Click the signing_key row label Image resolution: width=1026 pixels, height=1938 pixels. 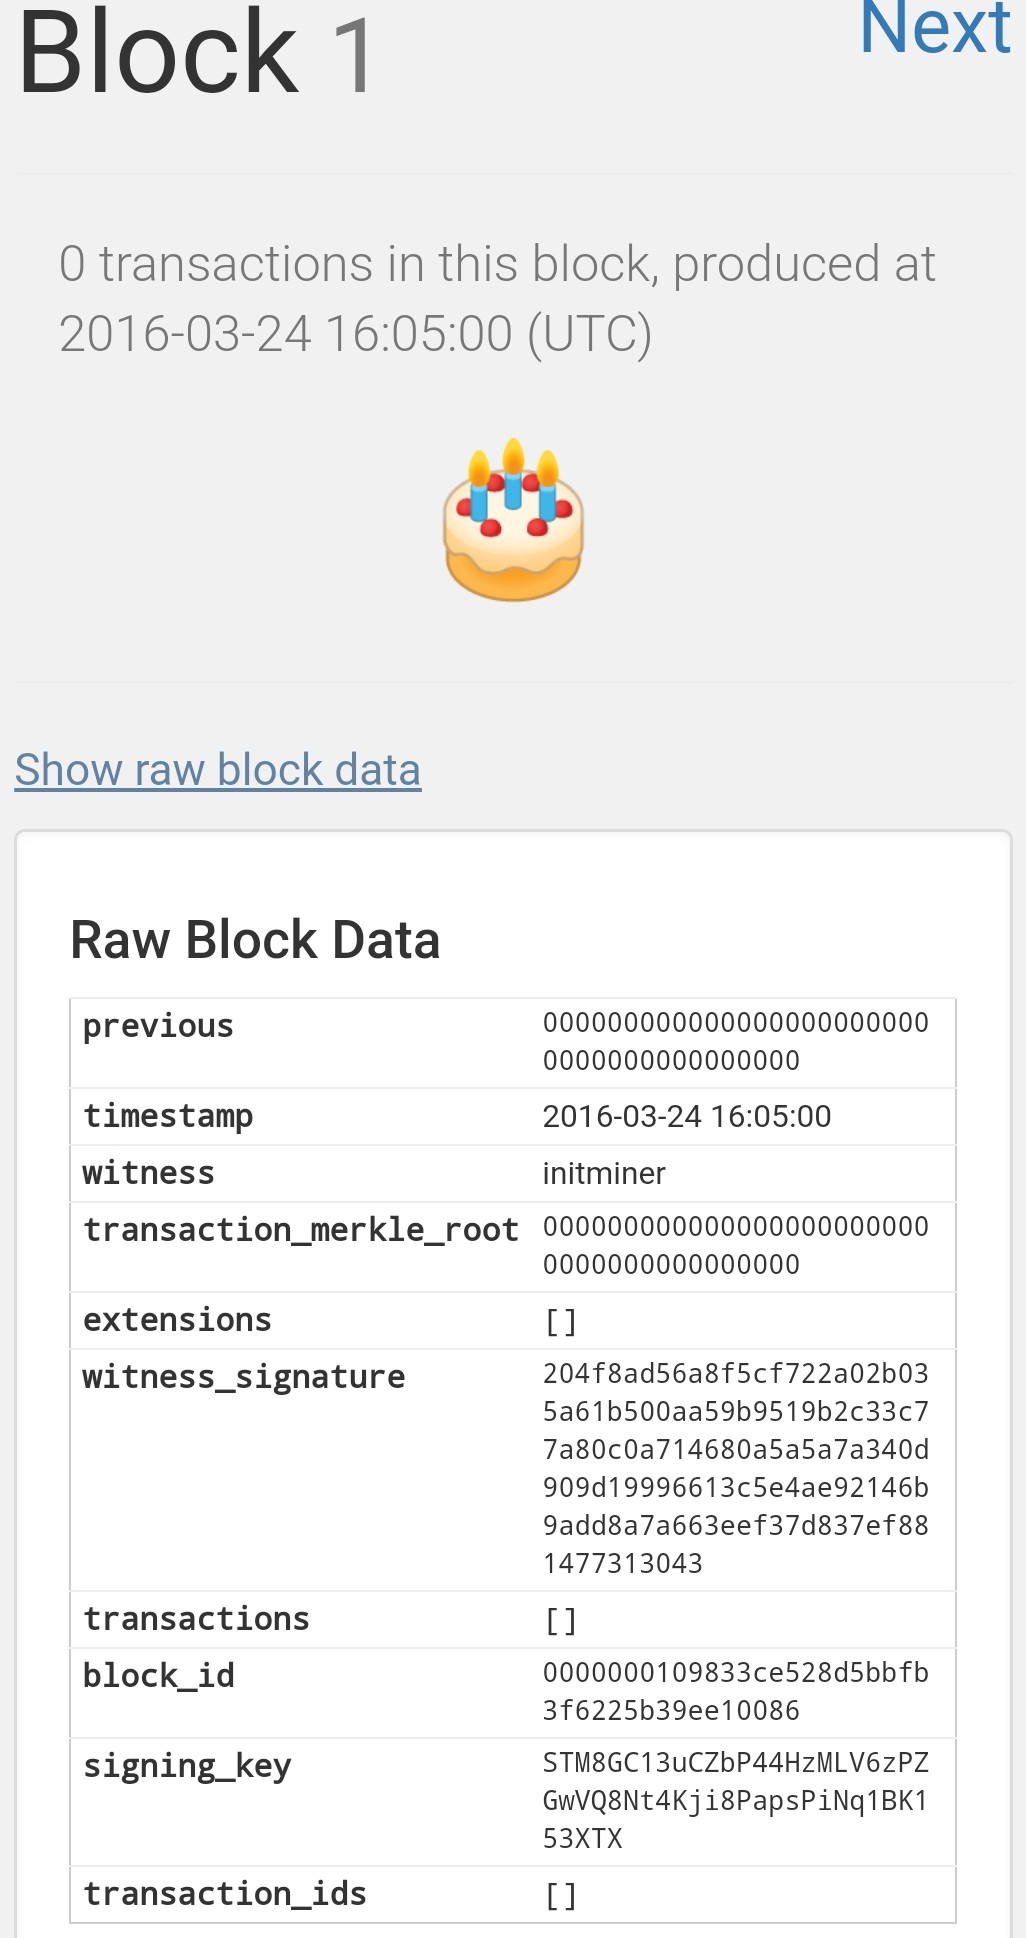point(187,1766)
